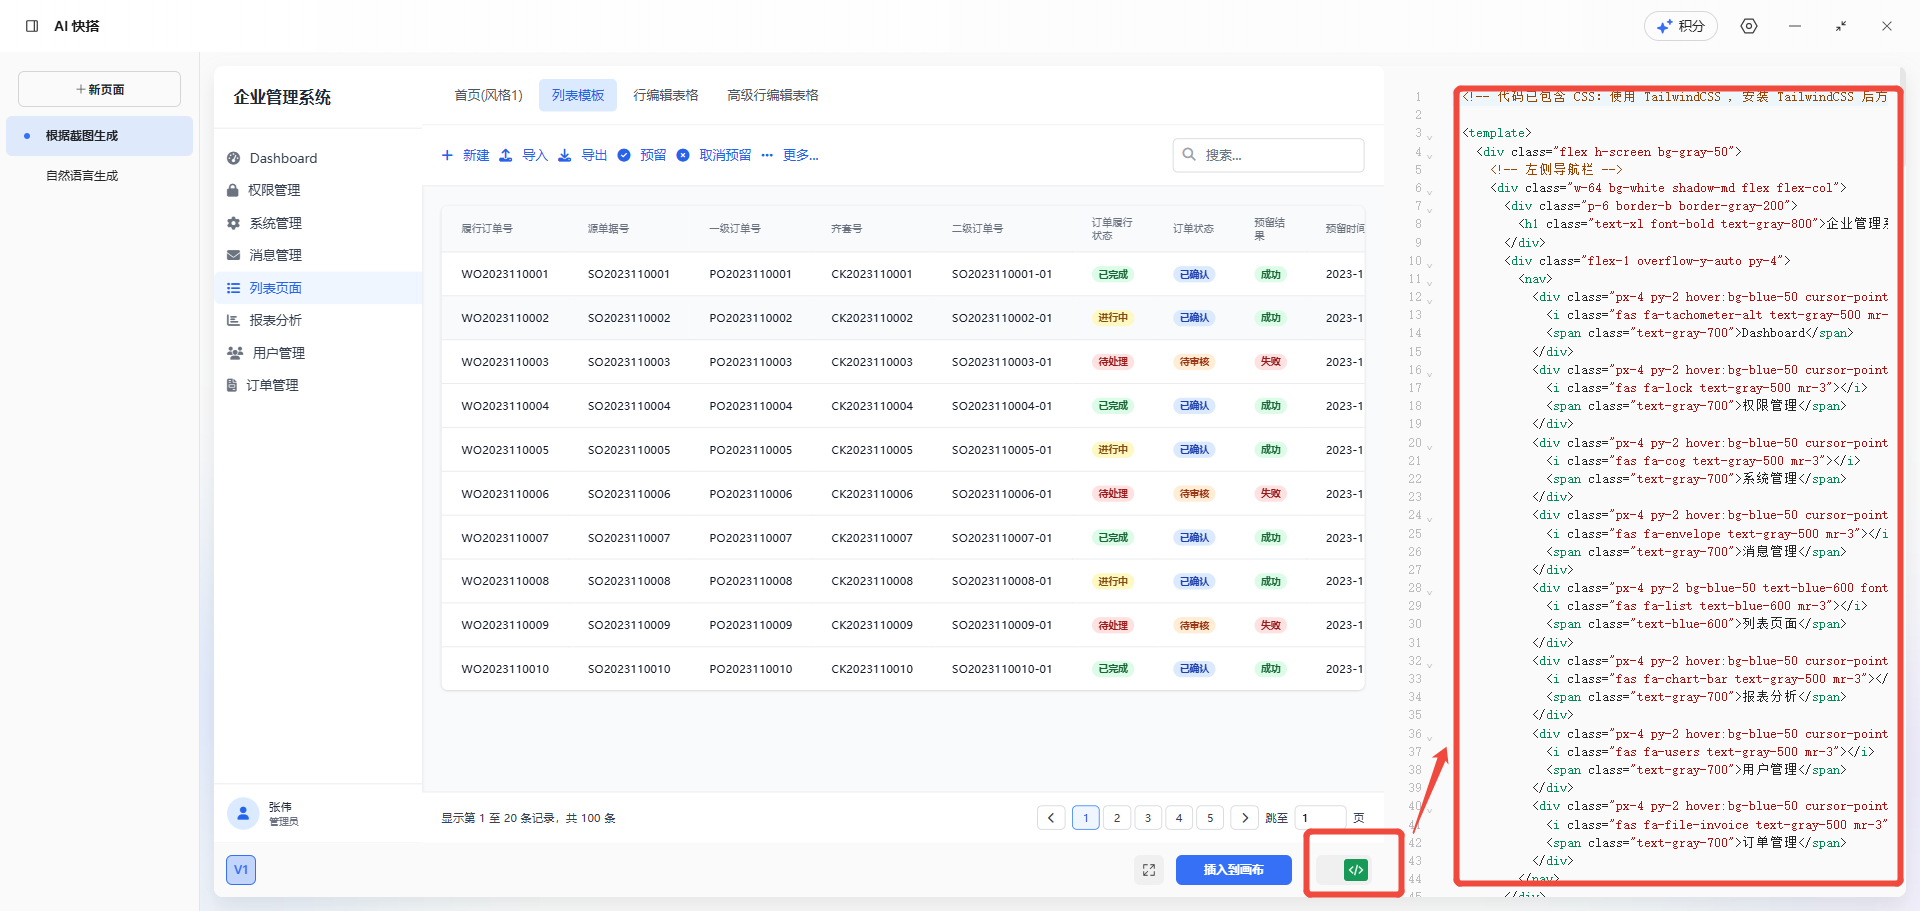
Task: Switch to the 行编辑表格 tab
Action: [x=665, y=95]
